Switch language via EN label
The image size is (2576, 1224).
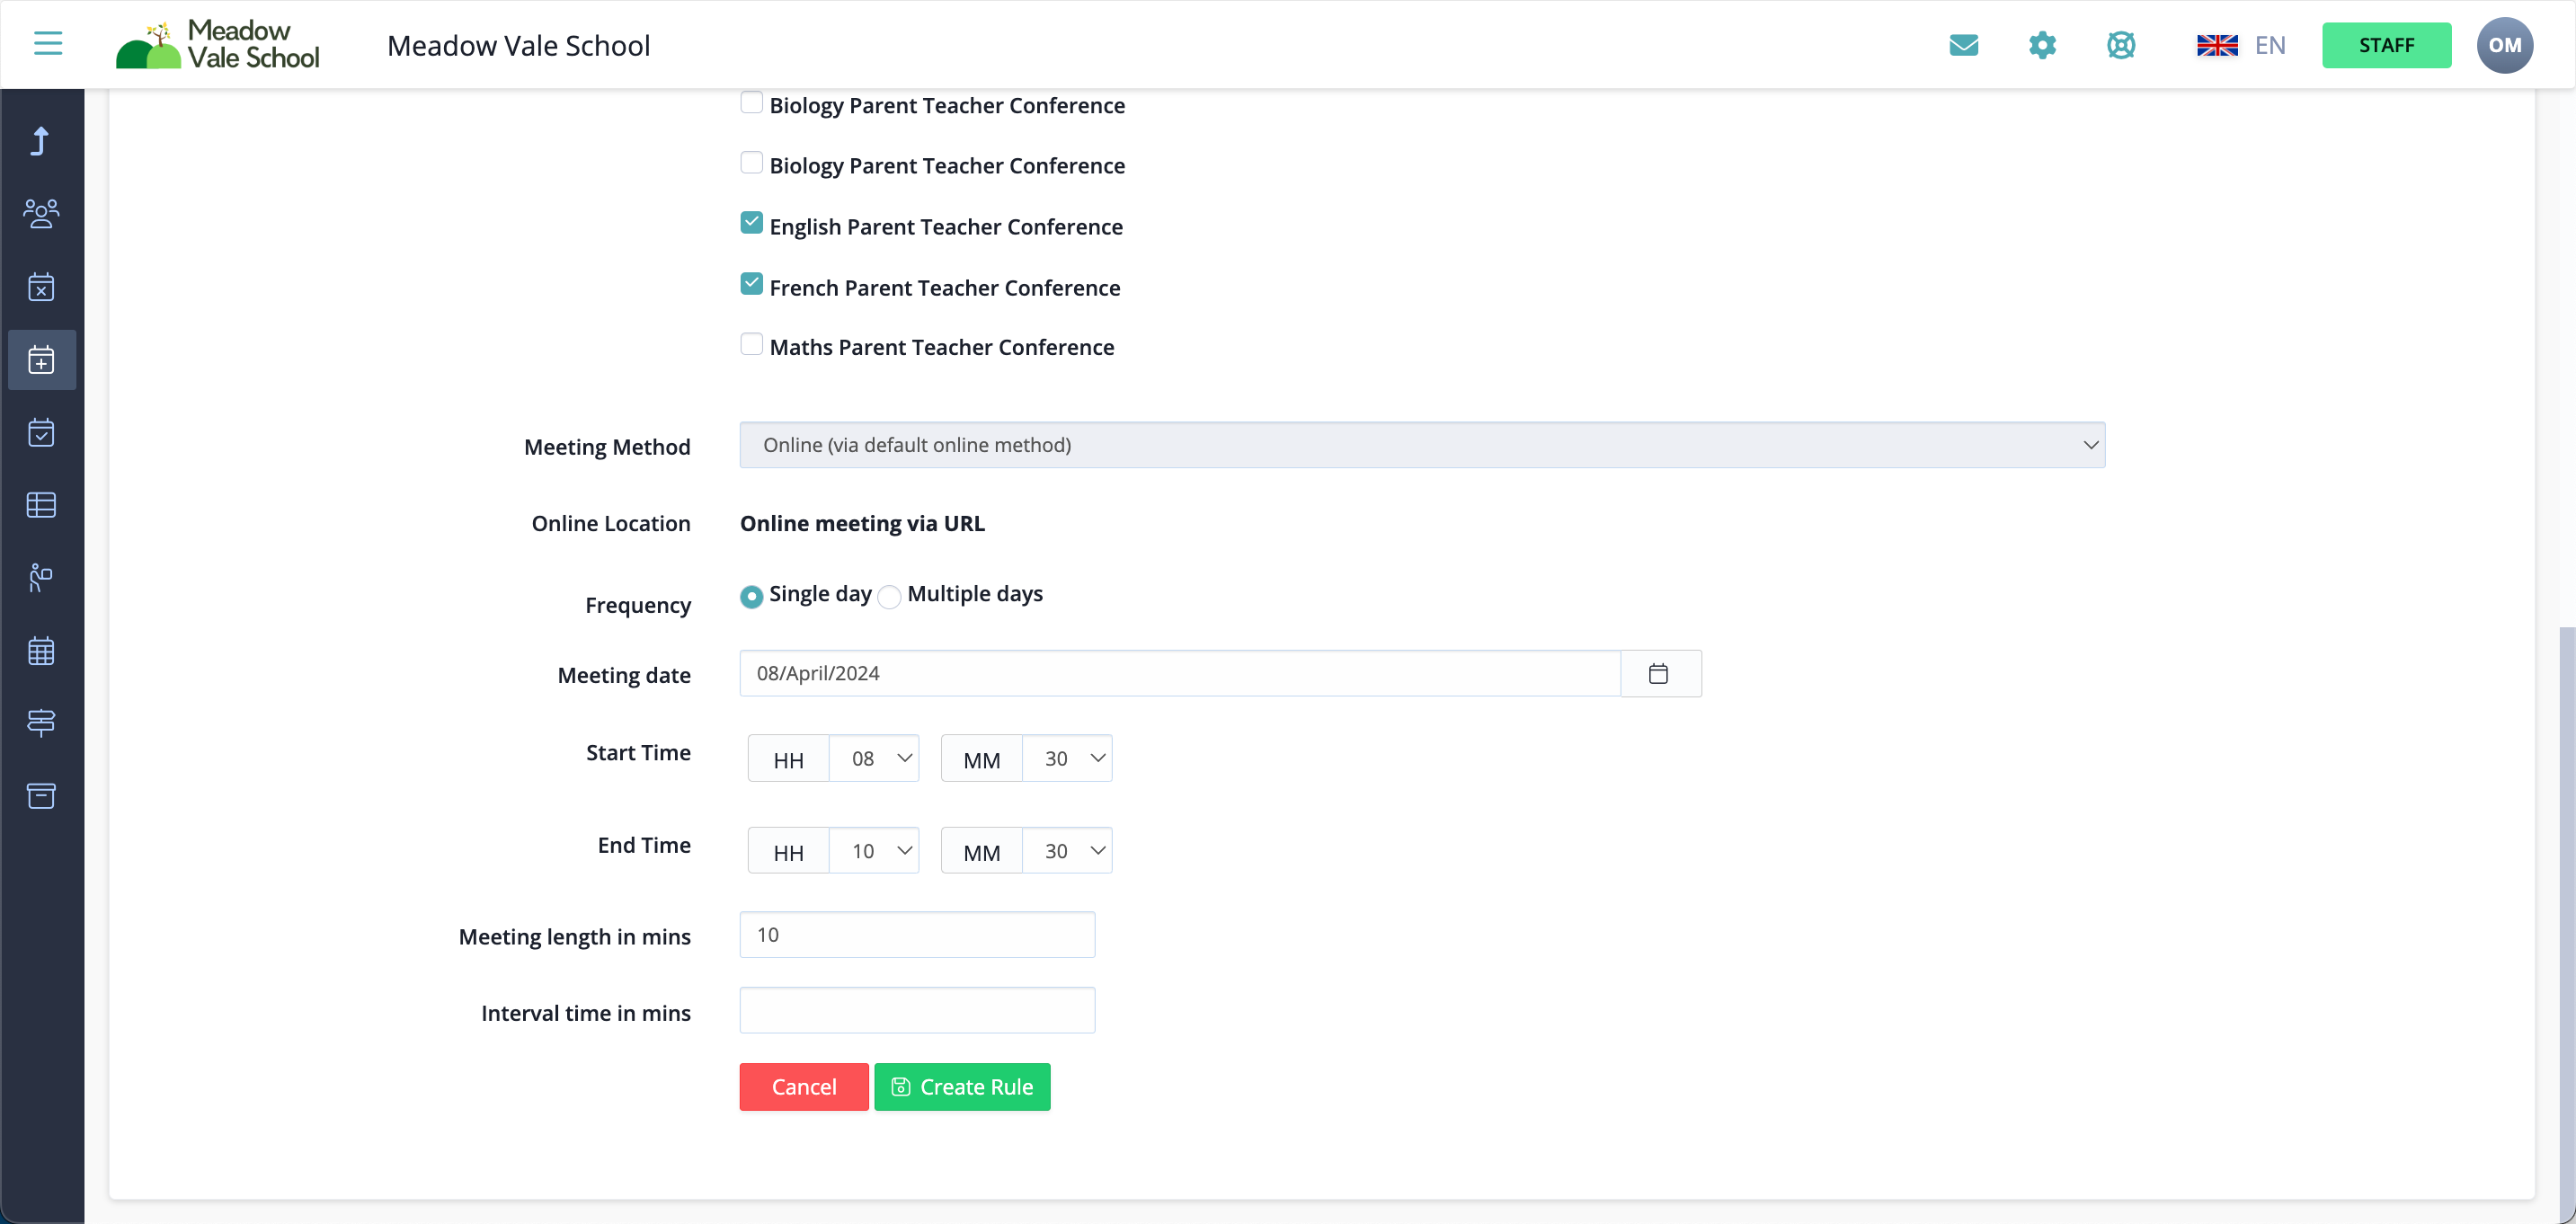[2270, 45]
